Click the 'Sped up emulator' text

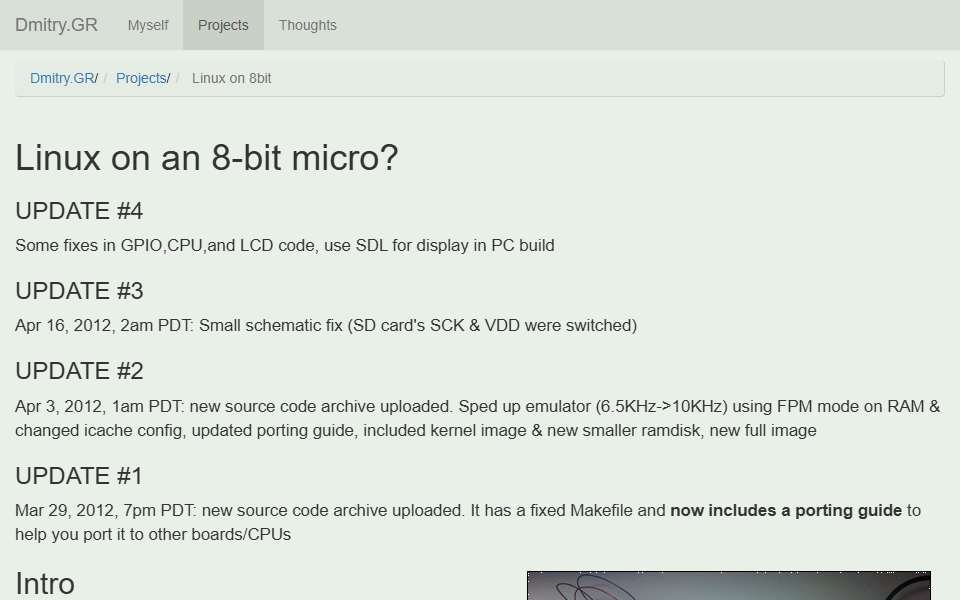[x=517, y=407]
